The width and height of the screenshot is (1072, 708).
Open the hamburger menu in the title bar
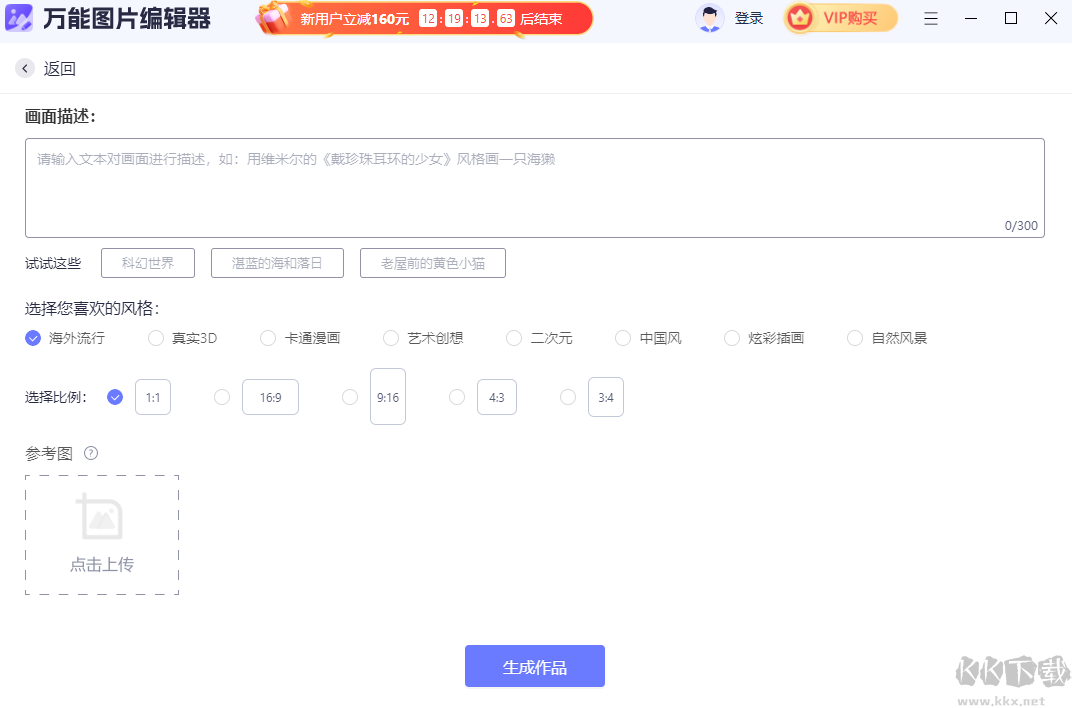pos(931,18)
